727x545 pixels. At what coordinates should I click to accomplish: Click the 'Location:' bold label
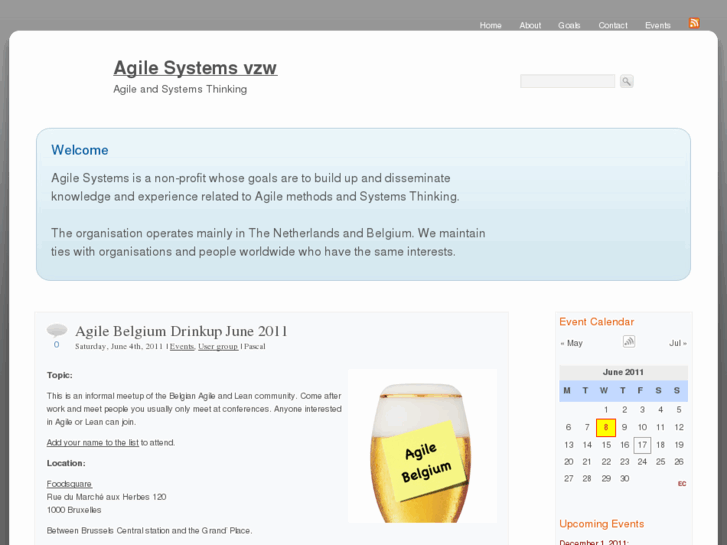tap(66, 463)
